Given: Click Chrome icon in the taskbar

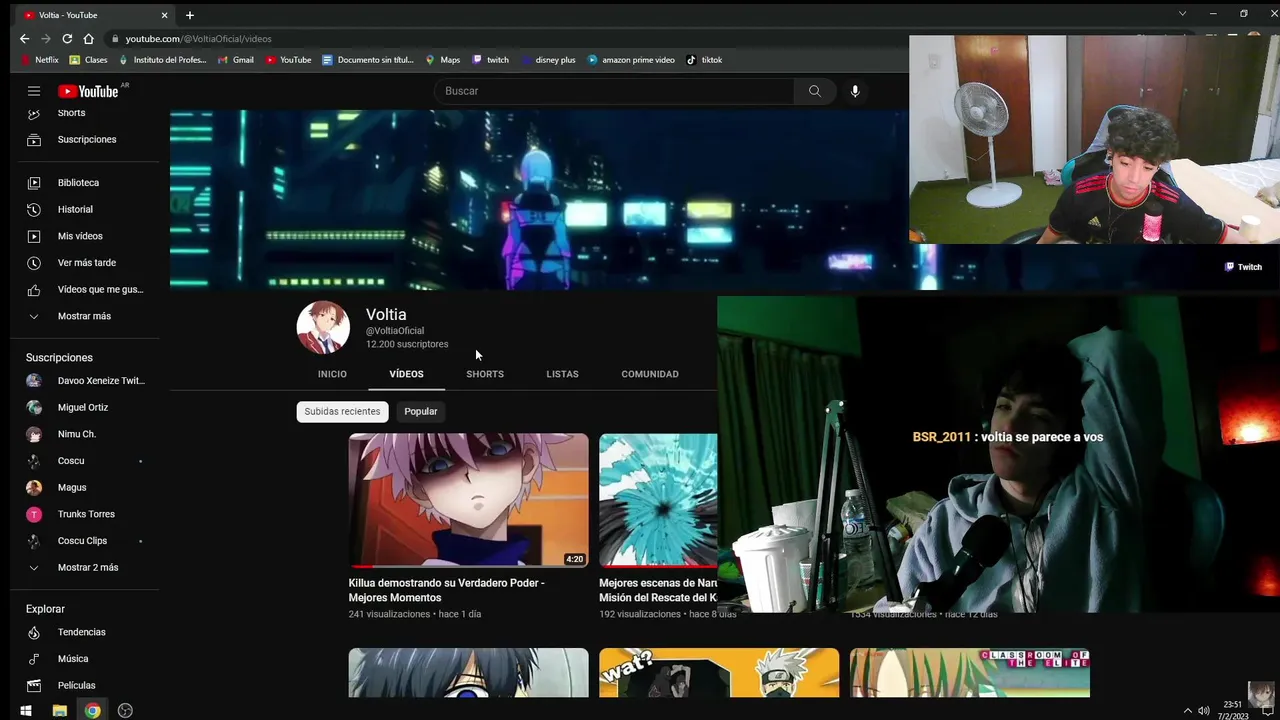Looking at the screenshot, I should click(x=92, y=711).
